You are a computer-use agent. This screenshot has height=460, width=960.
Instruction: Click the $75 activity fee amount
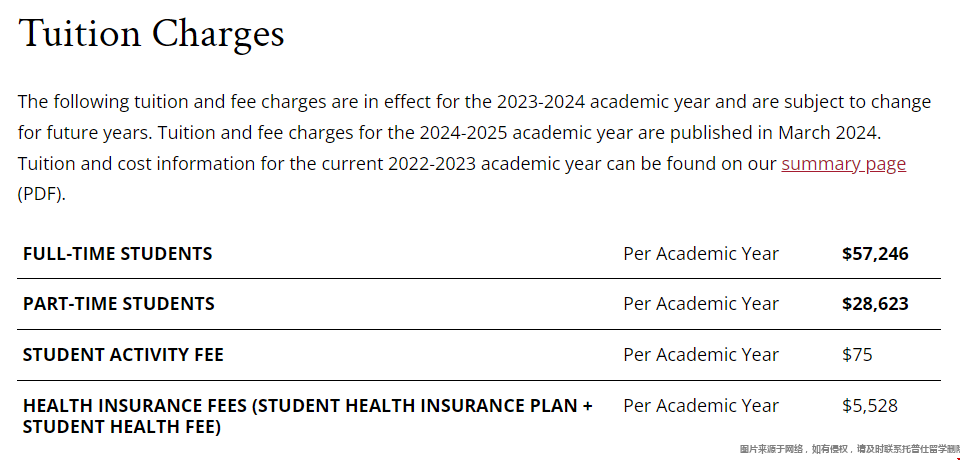[x=857, y=355]
